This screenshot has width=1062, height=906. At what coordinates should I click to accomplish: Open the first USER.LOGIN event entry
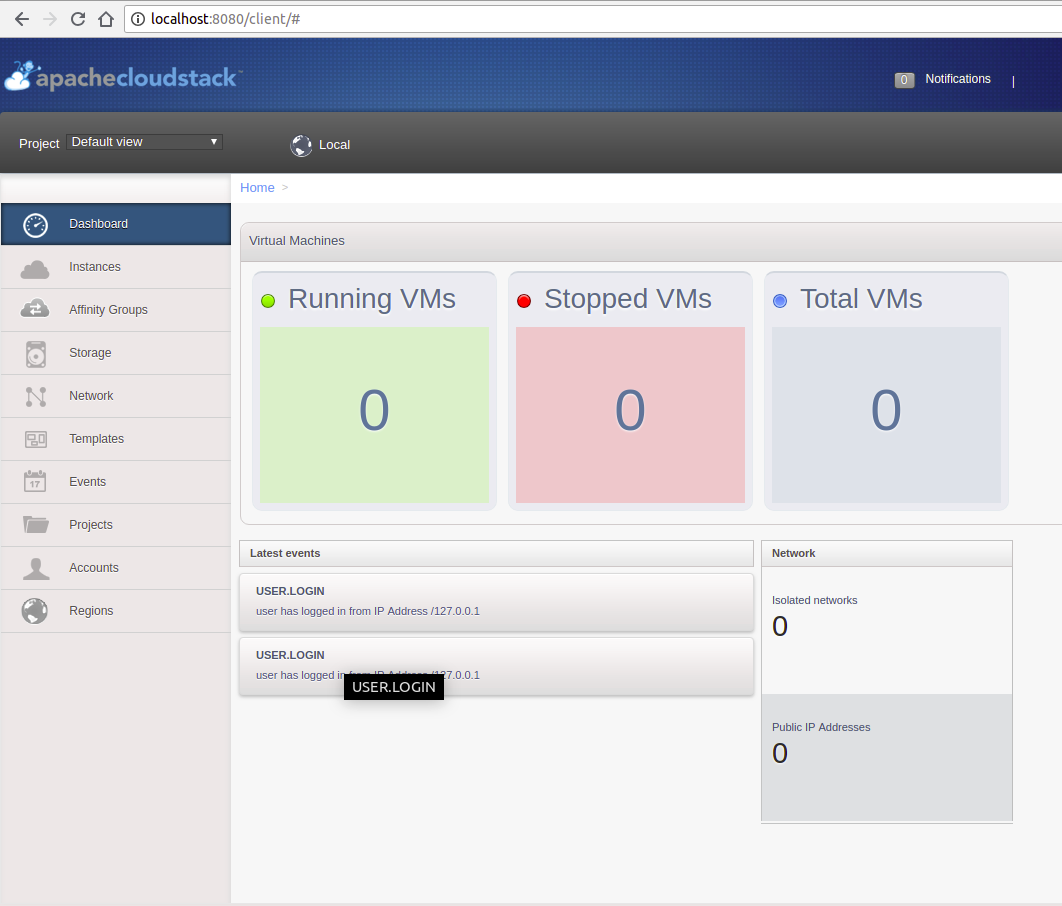coord(496,602)
